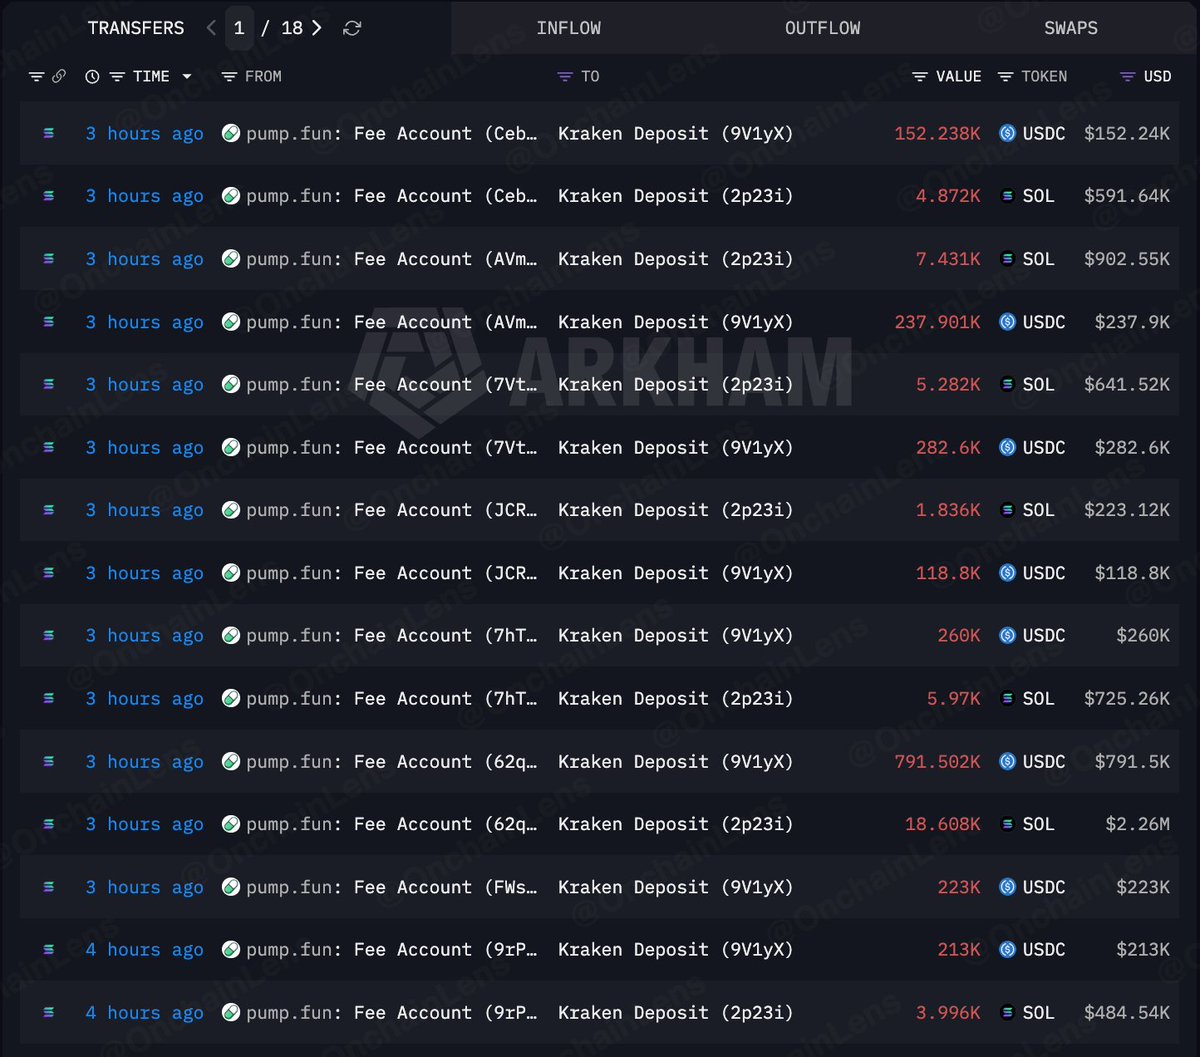Click the 152.238K value cell
The width and height of the screenshot is (1200, 1057).
click(x=937, y=133)
